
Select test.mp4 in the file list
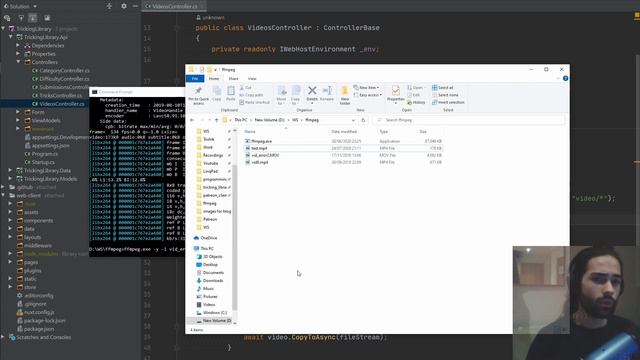pos(259,148)
